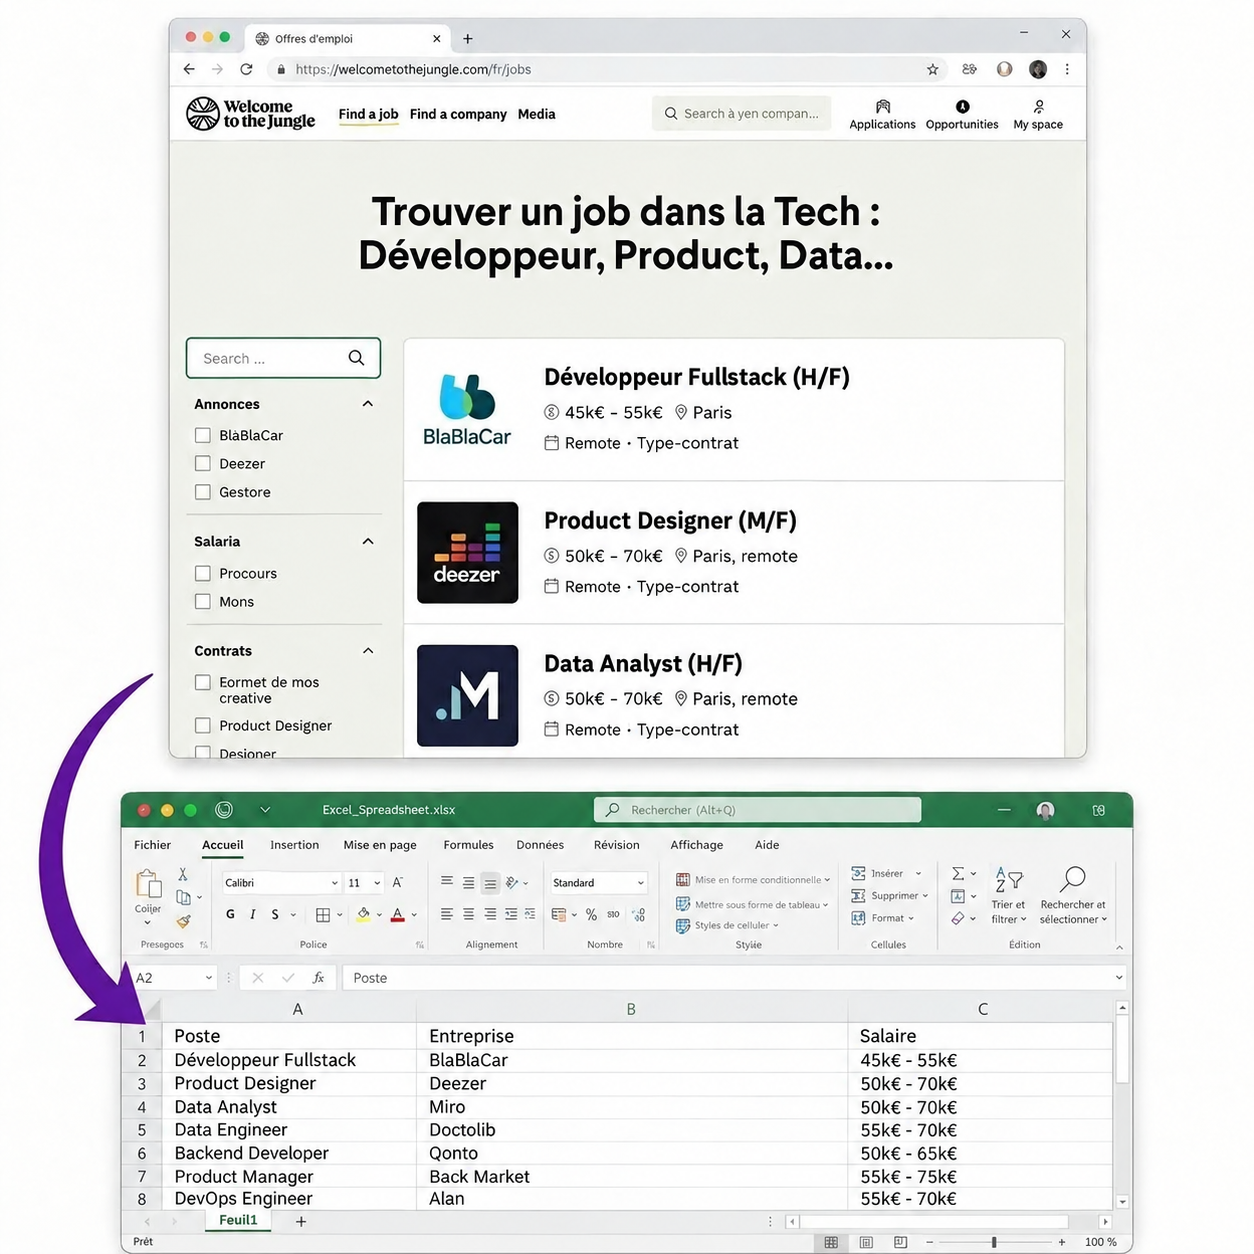Check the Eormet de mos creative checkbox
This screenshot has width=1254, height=1254.
point(203,682)
